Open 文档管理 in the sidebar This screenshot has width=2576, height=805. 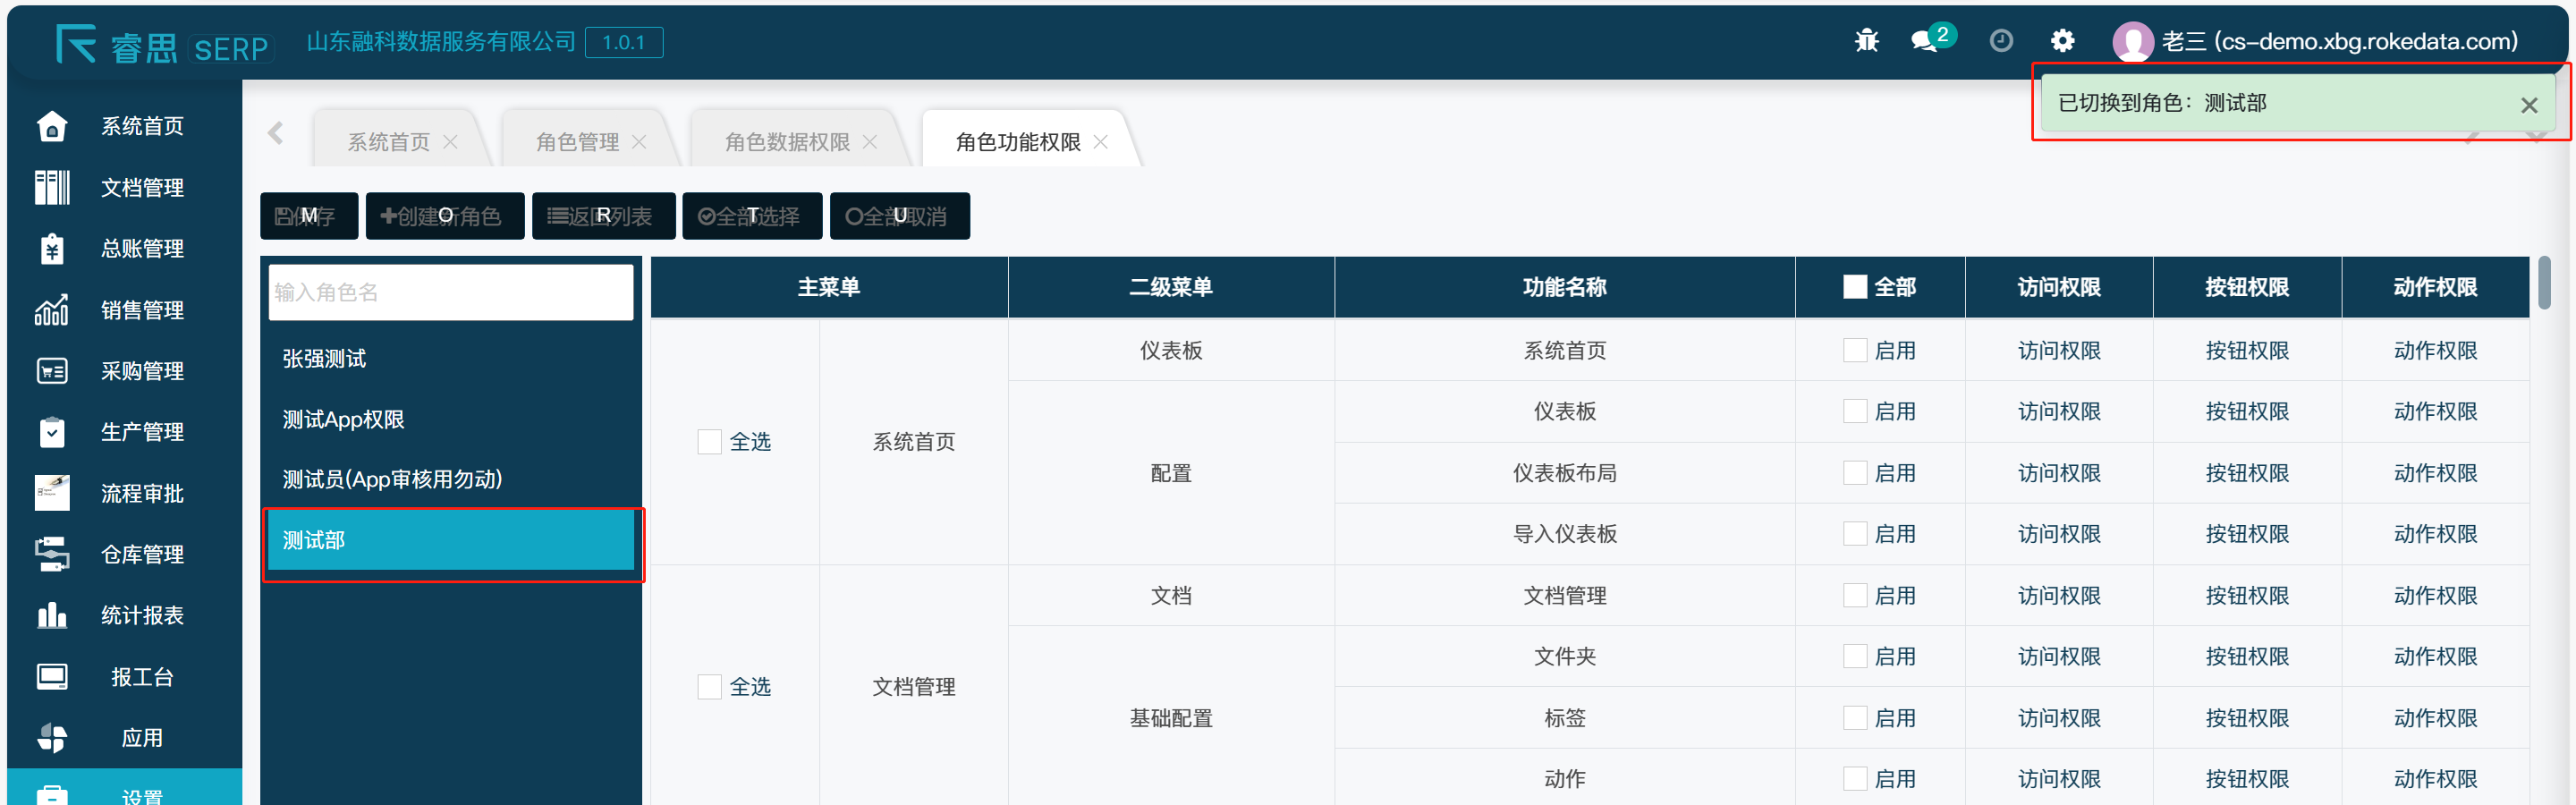141,187
